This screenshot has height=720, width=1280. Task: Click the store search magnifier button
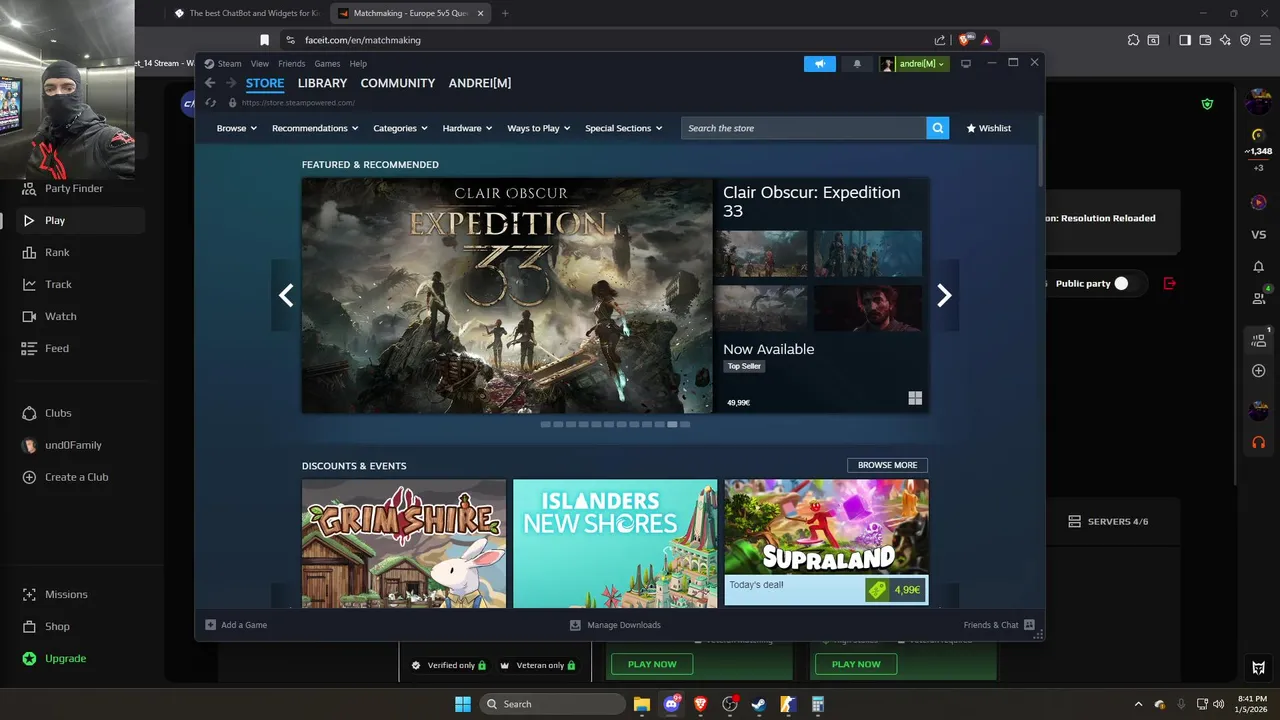point(937,128)
